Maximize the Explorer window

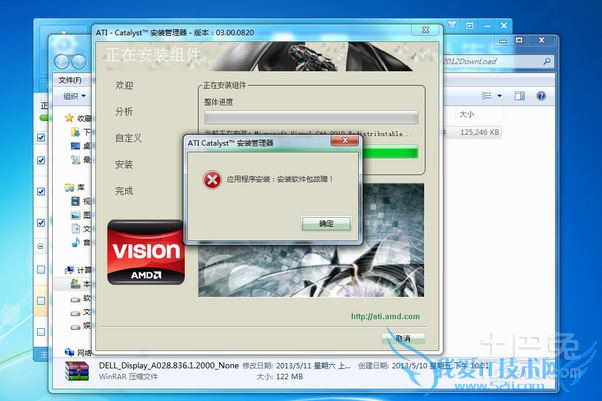[x=519, y=40]
